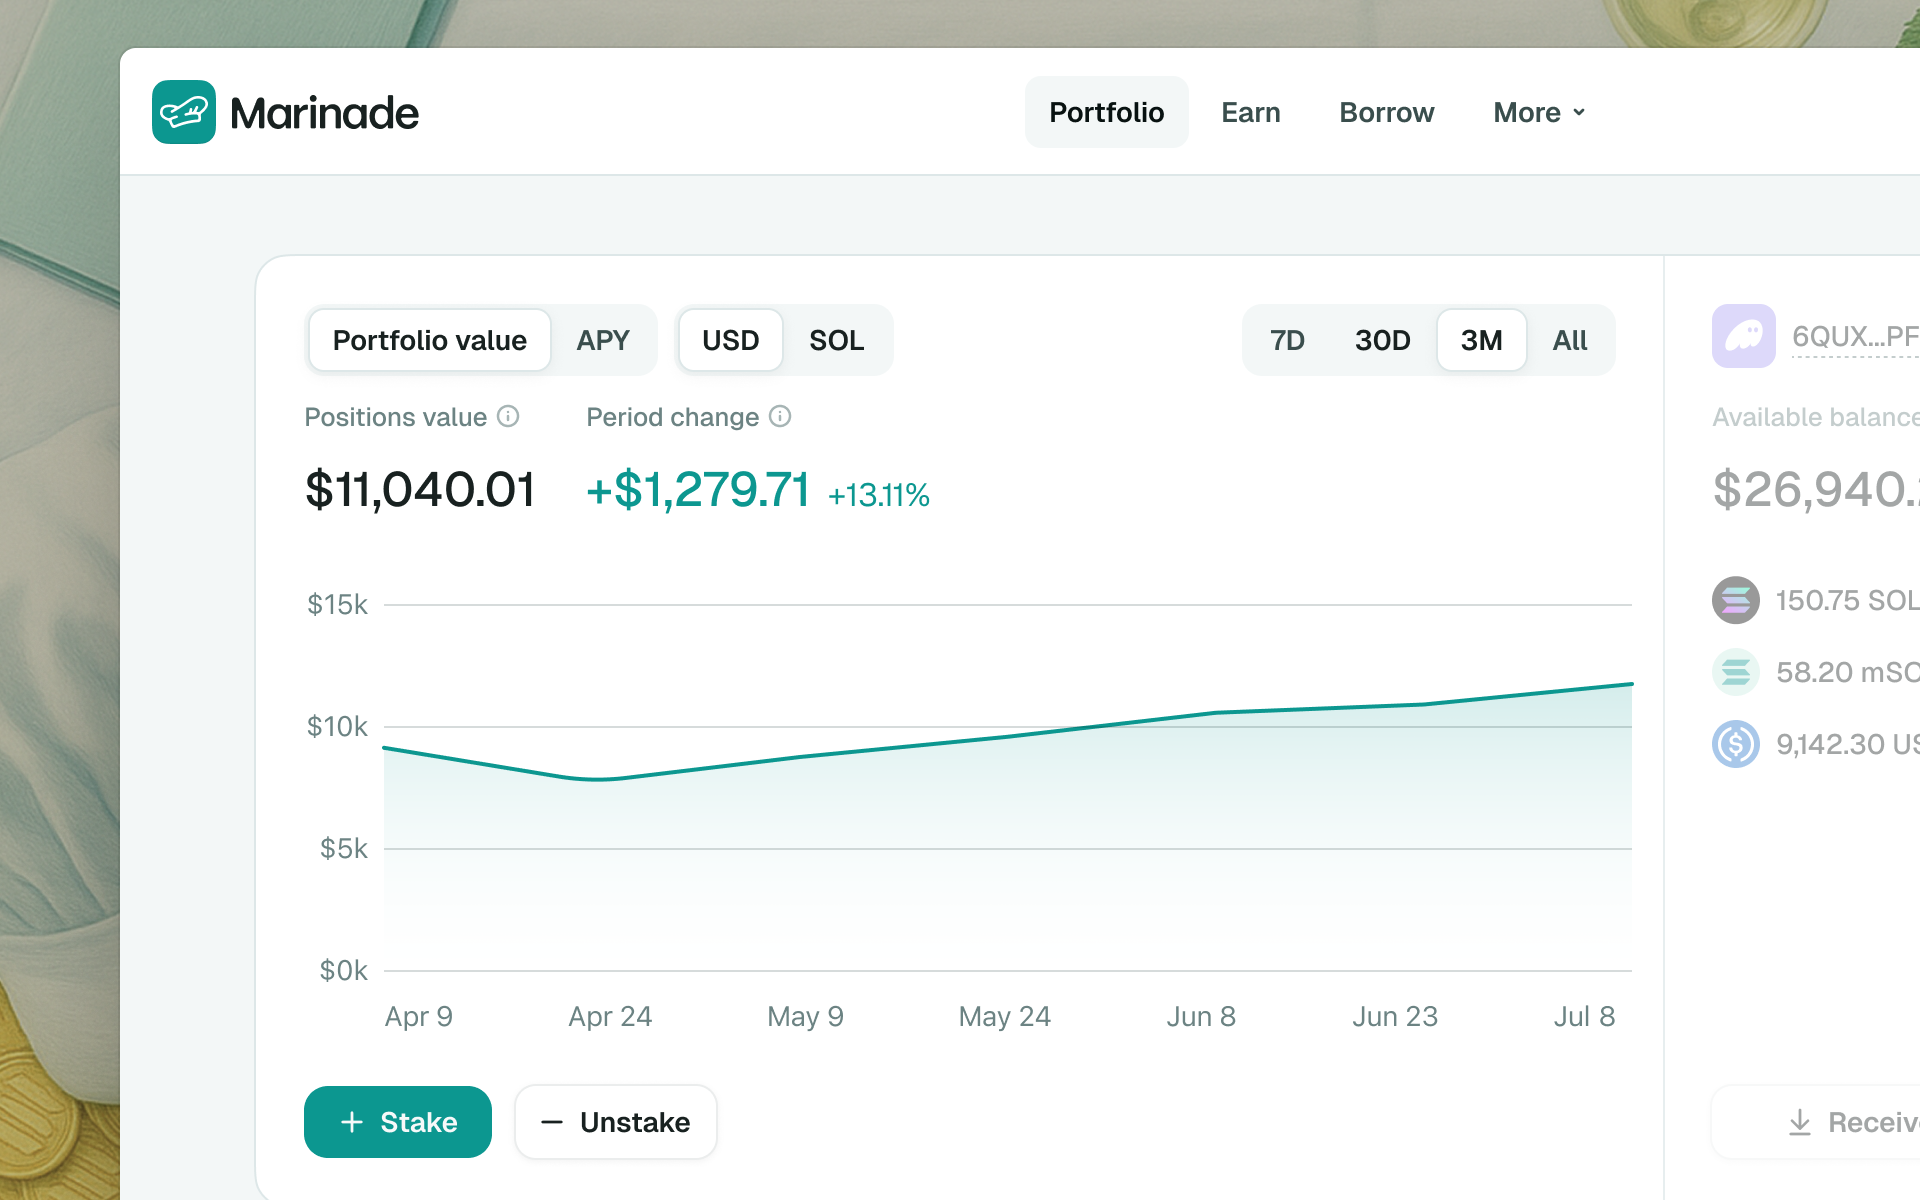Click the $5k y-axis label
The width and height of the screenshot is (1920, 1200).
[344, 849]
